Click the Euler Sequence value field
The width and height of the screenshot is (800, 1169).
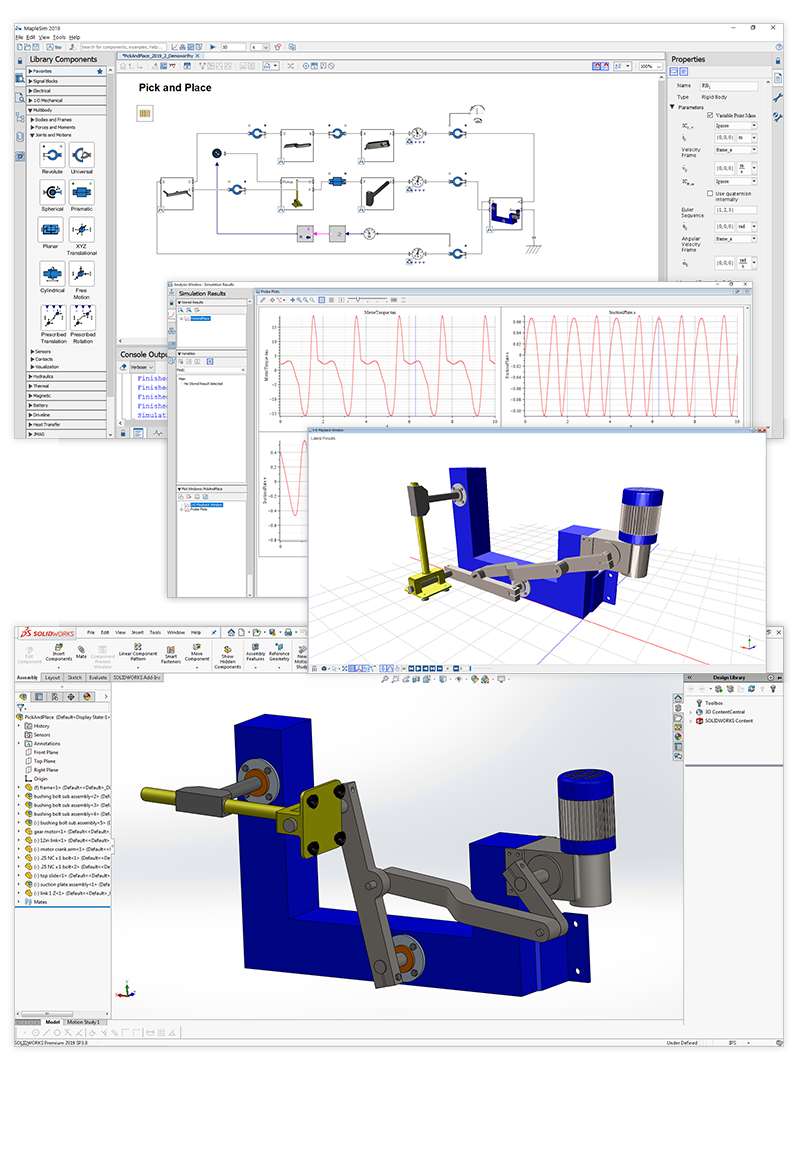click(x=736, y=210)
